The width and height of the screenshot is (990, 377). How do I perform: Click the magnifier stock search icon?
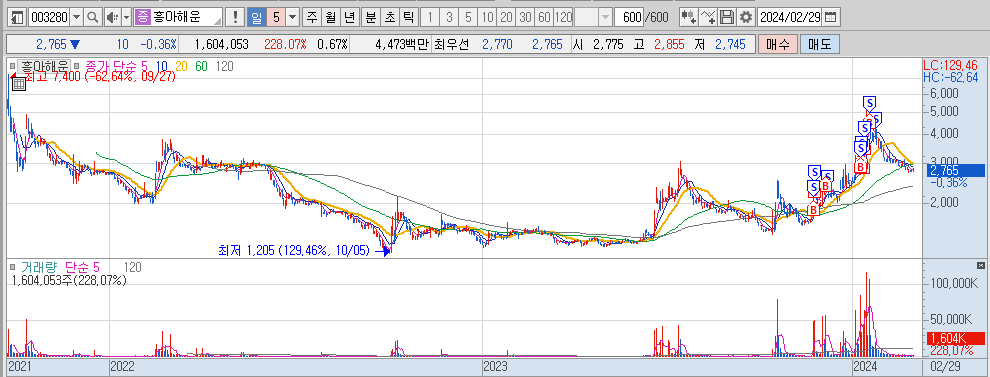pyautogui.click(x=93, y=17)
